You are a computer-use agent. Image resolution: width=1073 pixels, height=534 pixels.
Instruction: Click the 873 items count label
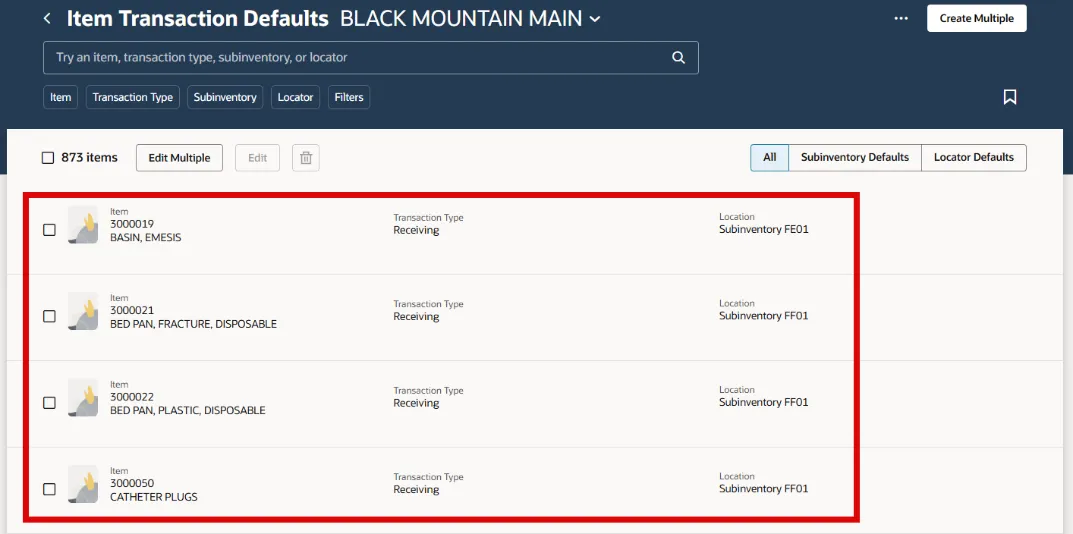pyautogui.click(x=90, y=157)
